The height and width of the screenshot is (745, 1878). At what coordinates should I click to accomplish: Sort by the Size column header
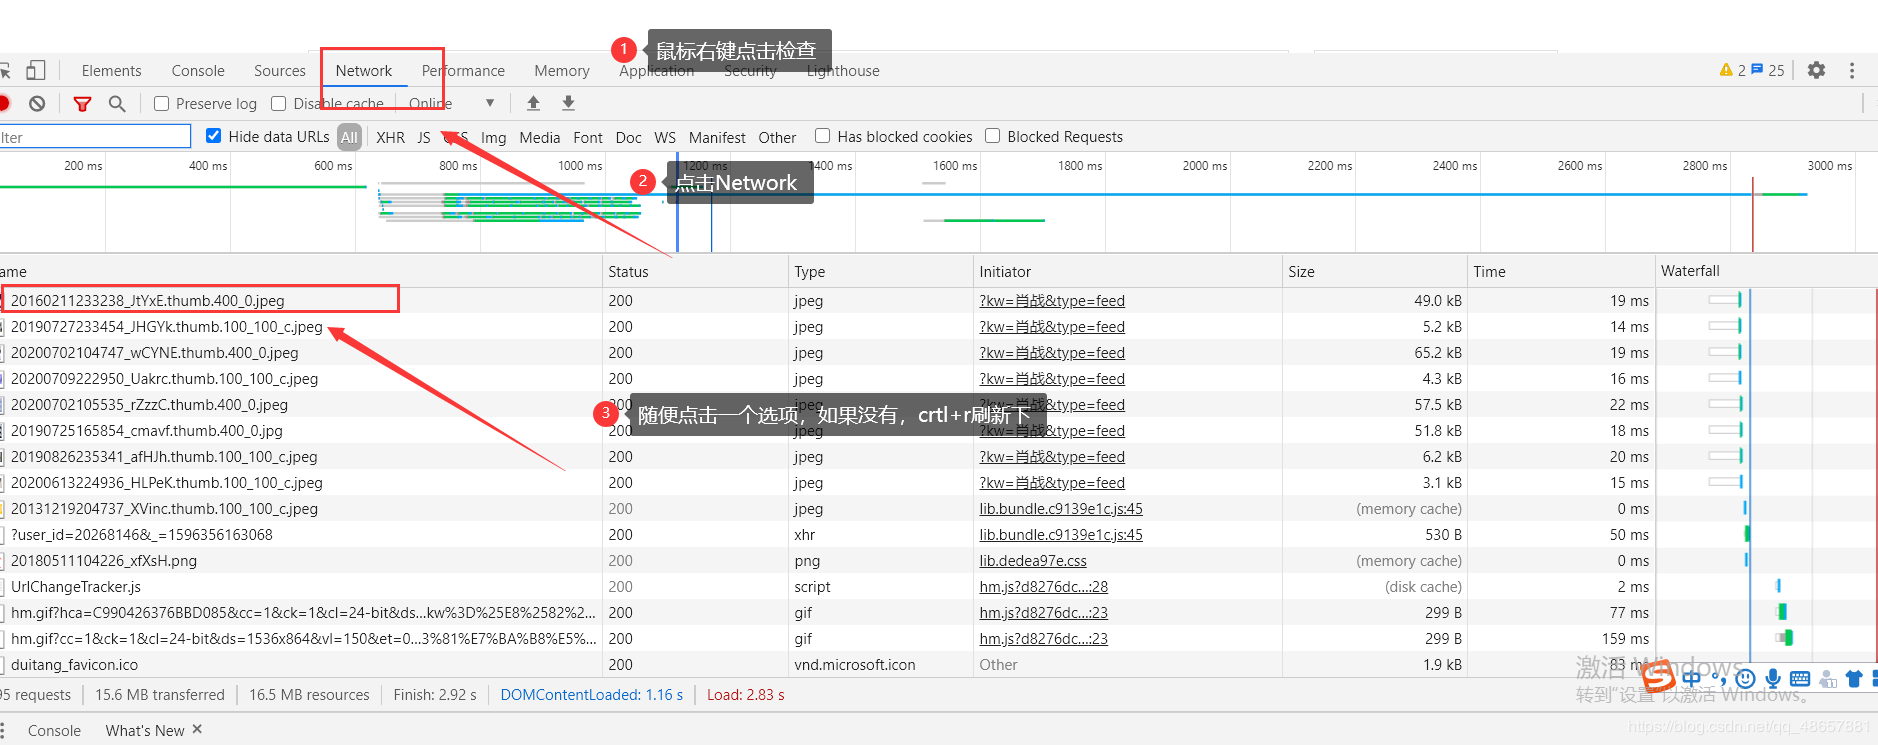coord(1375,271)
